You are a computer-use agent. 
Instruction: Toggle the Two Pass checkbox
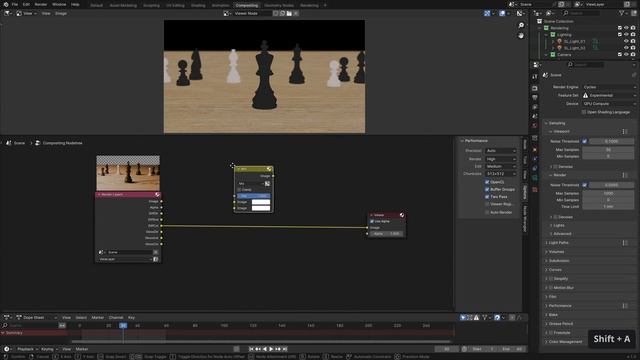tap(487, 197)
